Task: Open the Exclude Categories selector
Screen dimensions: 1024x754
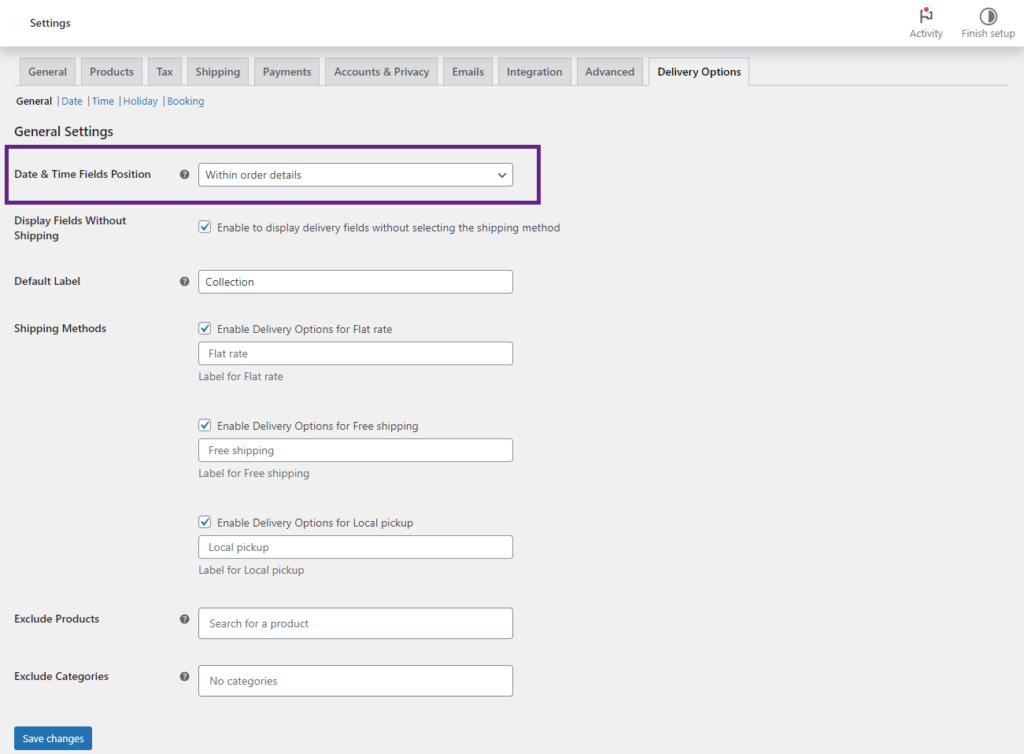Action: tap(355, 681)
